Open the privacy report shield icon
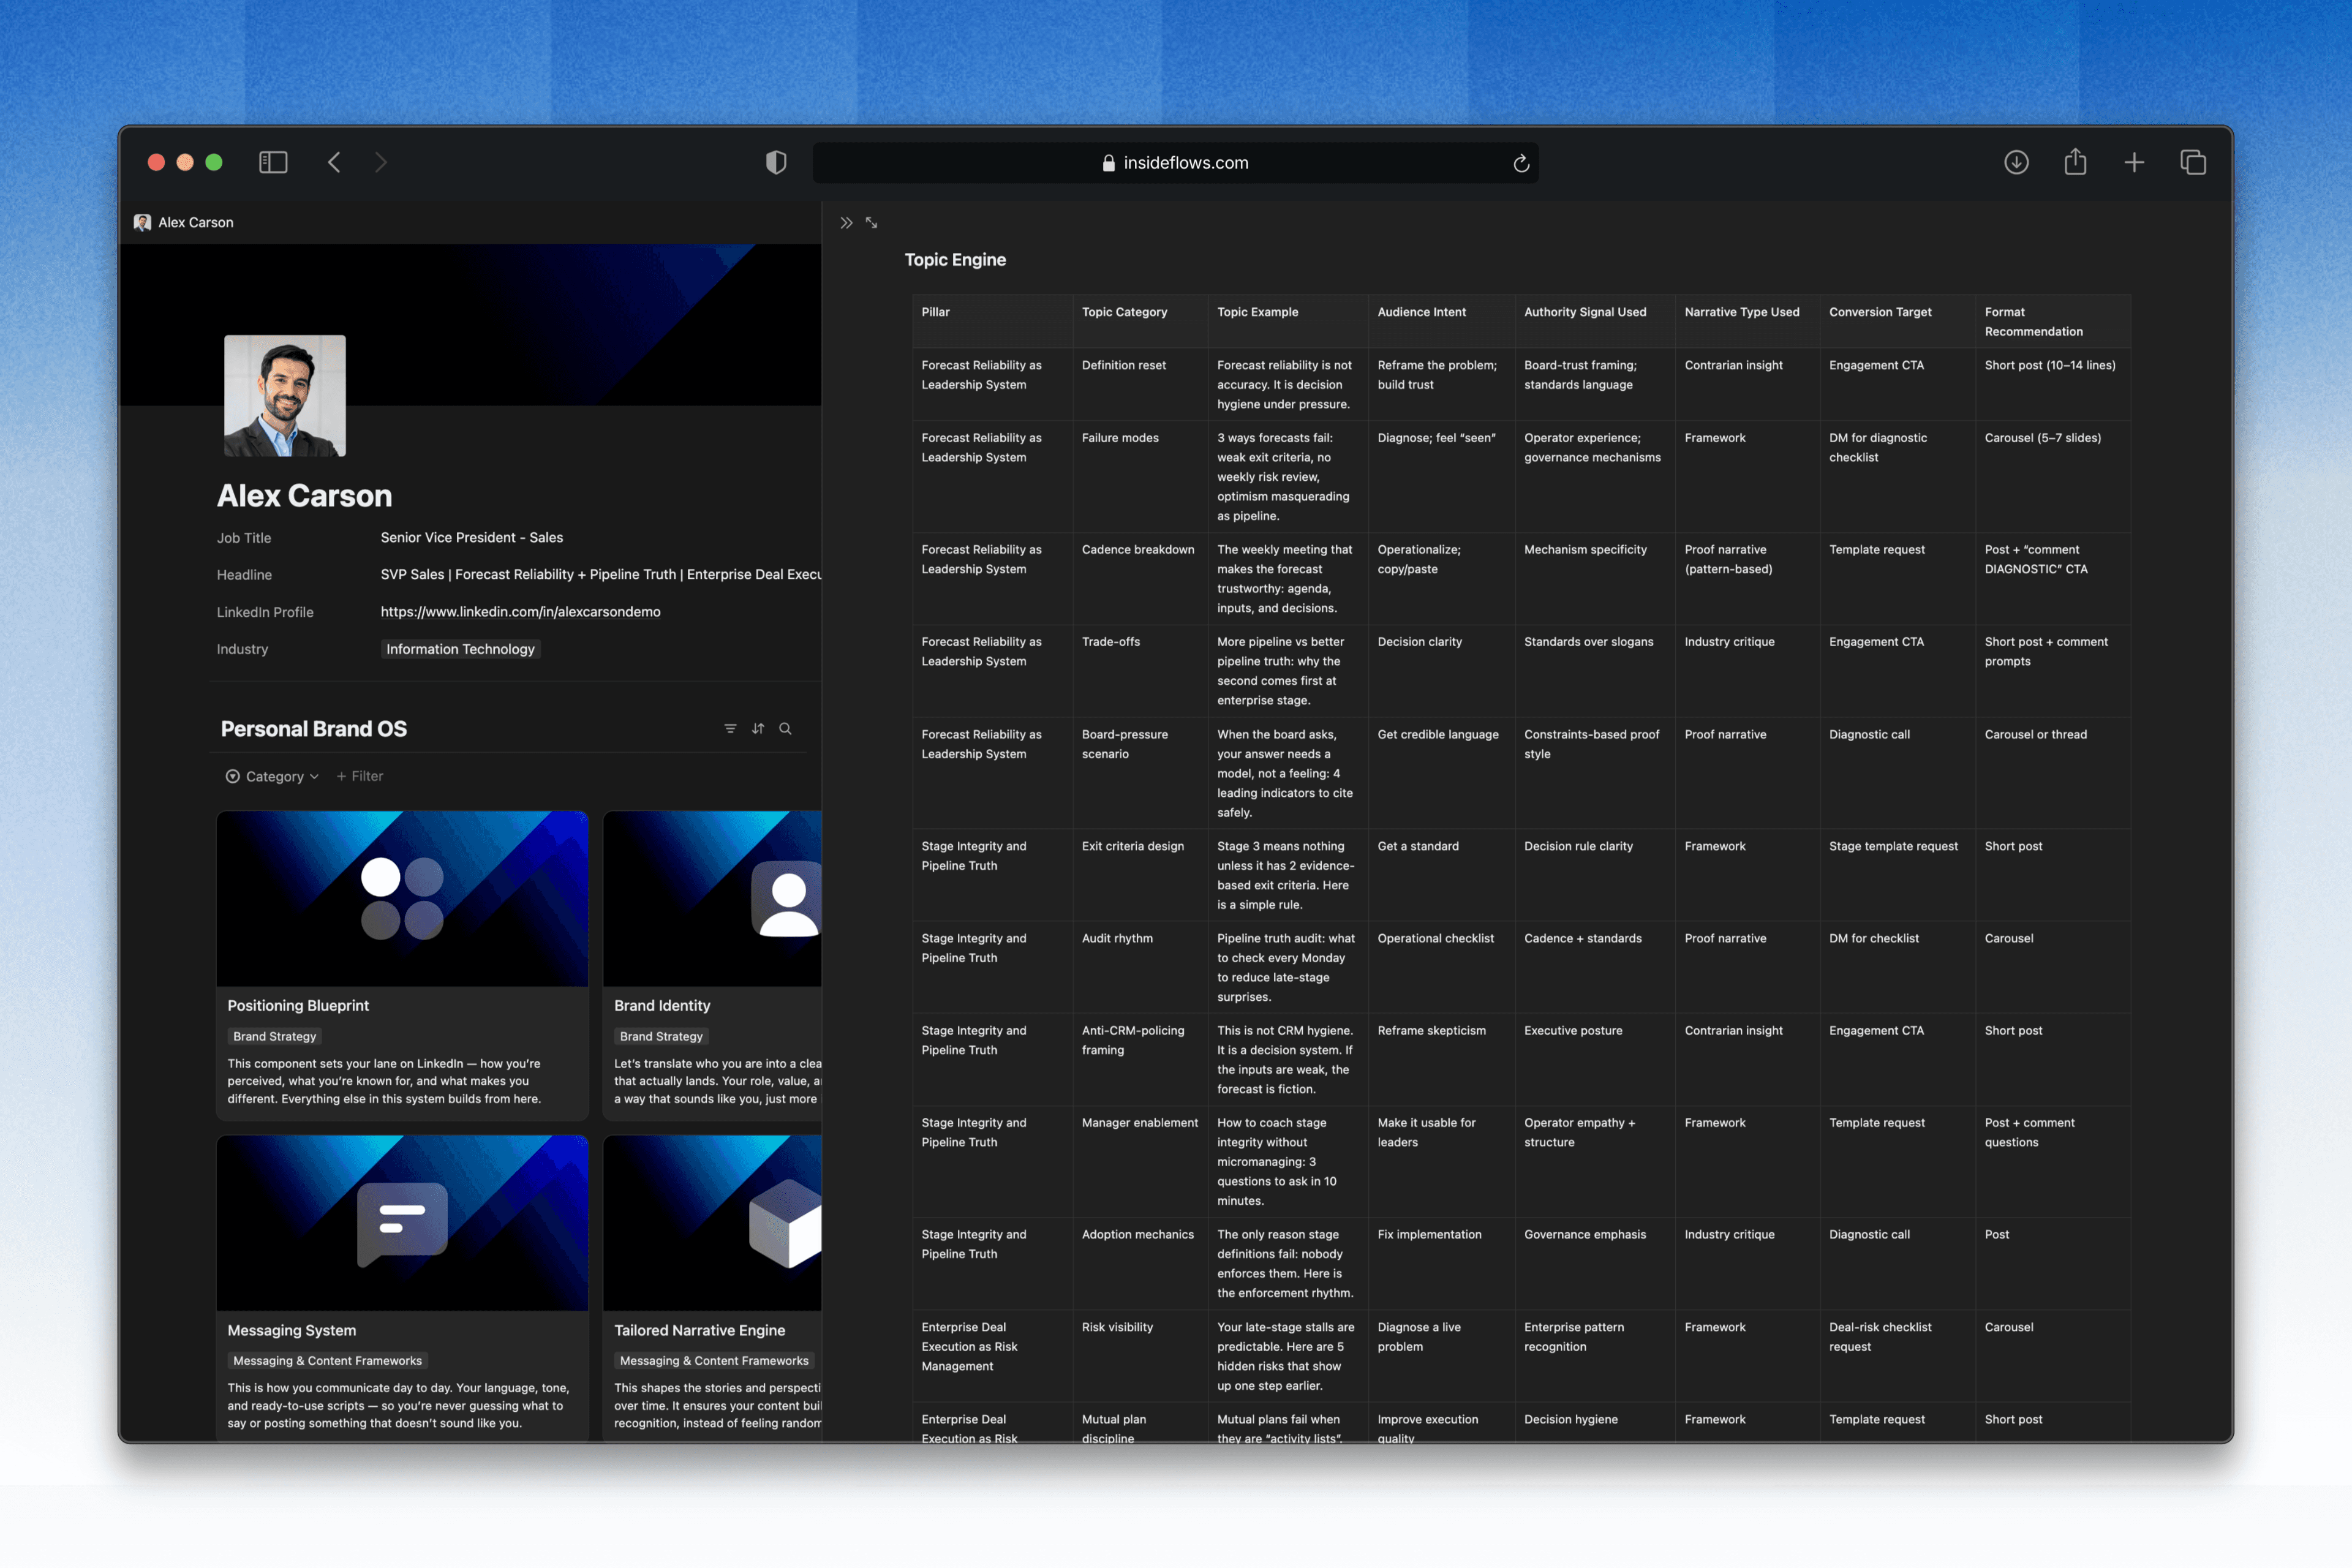 click(x=776, y=162)
